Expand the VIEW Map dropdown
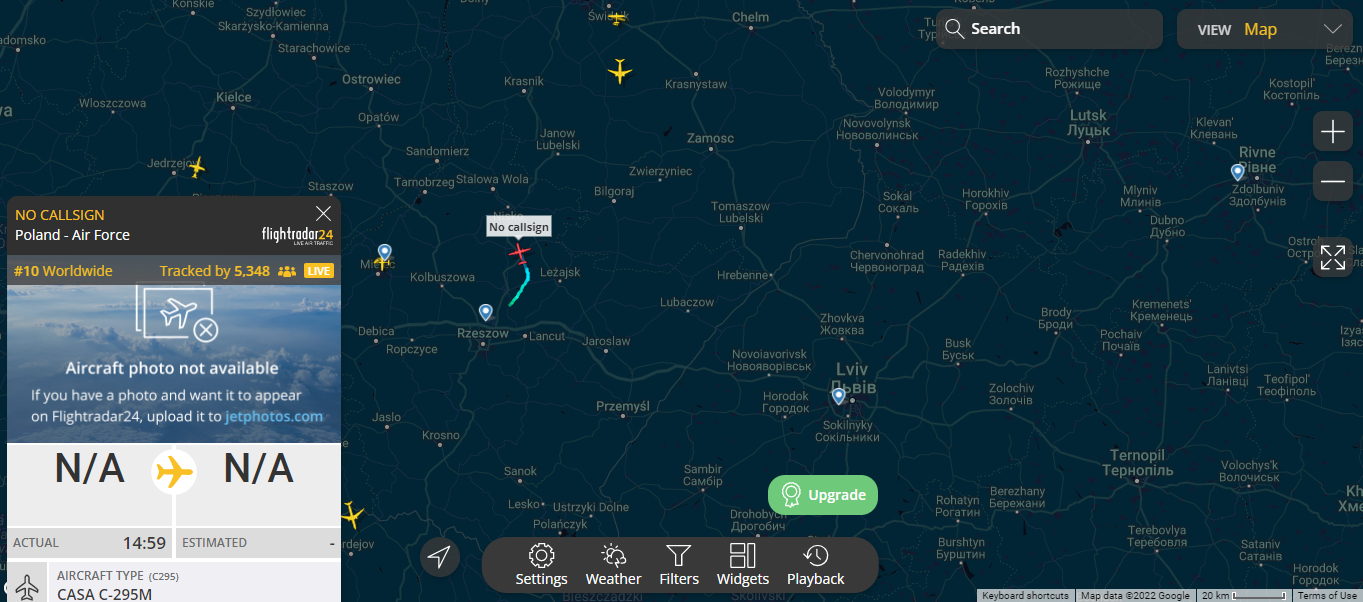This screenshot has height=602, width=1363. [x=1265, y=29]
